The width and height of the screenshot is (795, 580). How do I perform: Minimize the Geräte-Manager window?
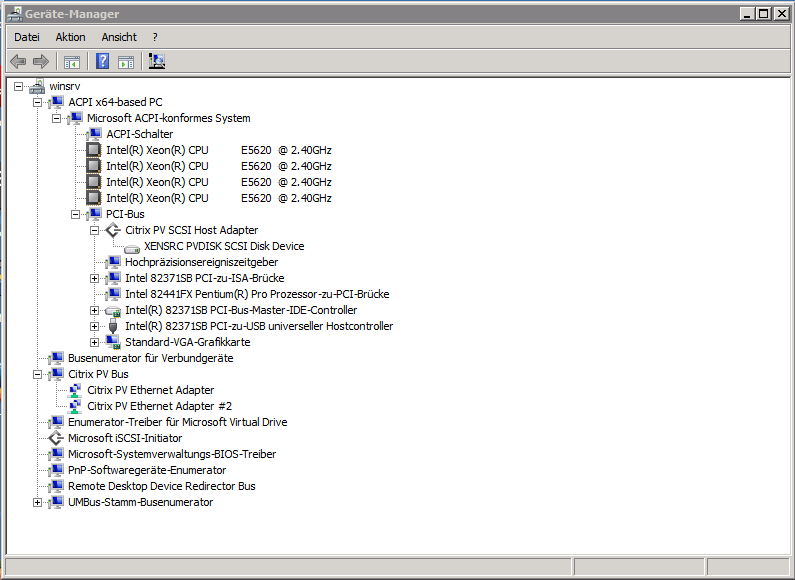tap(746, 14)
